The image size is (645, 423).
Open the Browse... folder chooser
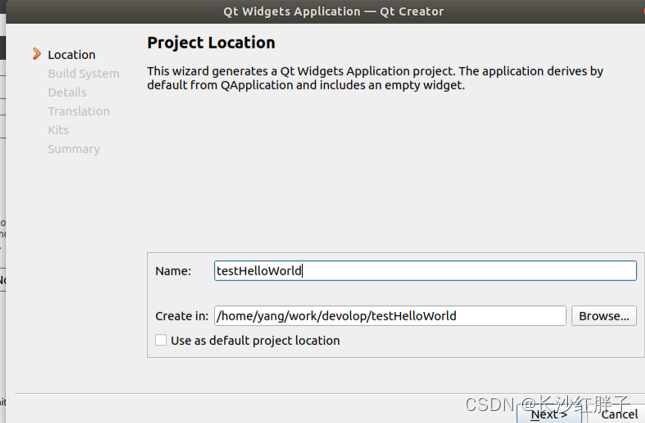coord(604,316)
